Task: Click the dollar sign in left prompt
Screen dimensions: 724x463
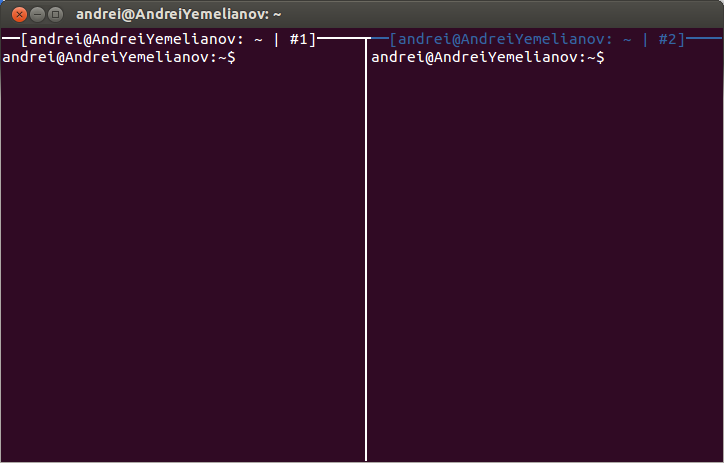Action: pyautogui.click(x=232, y=58)
